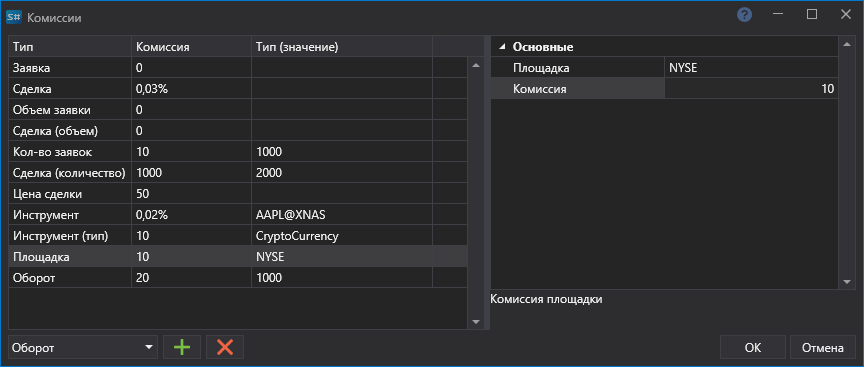Image resolution: width=864 pixels, height=367 pixels.
Task: Select the Инструмент row
Action: coord(238,215)
